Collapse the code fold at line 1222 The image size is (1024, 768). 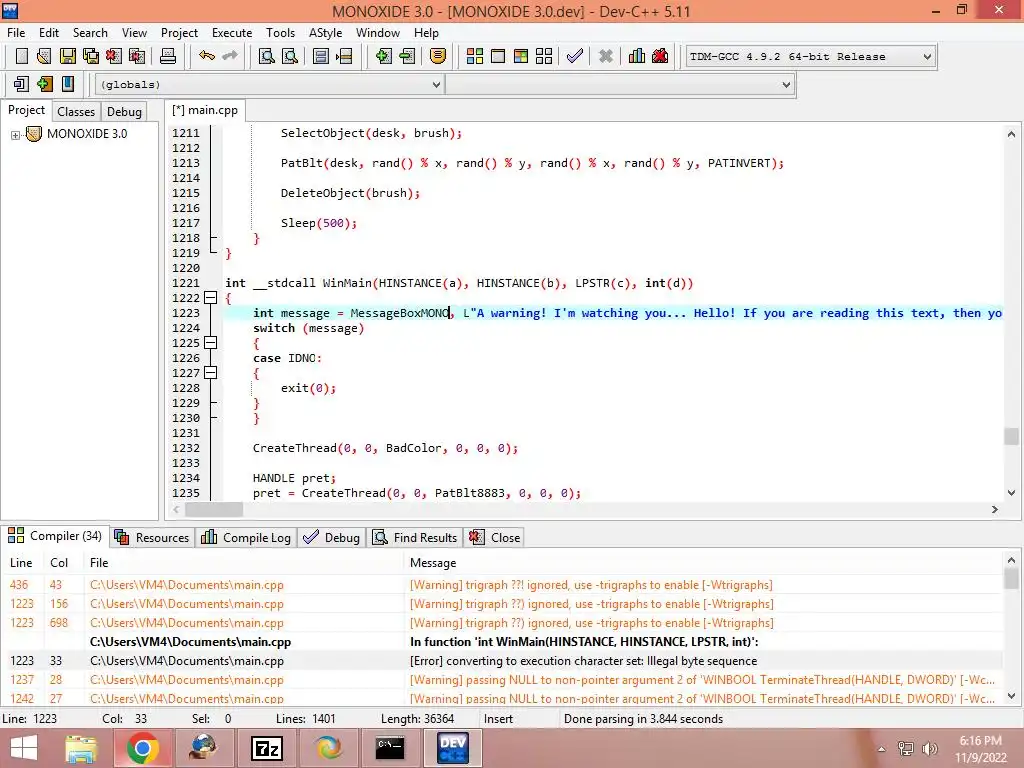coord(210,298)
